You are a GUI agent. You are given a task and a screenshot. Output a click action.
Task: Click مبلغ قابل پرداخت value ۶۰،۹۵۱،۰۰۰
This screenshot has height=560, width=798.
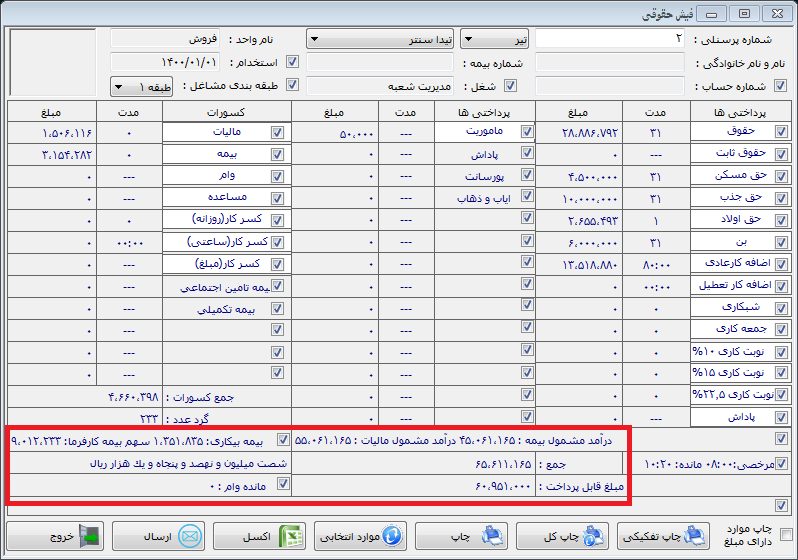503,486
